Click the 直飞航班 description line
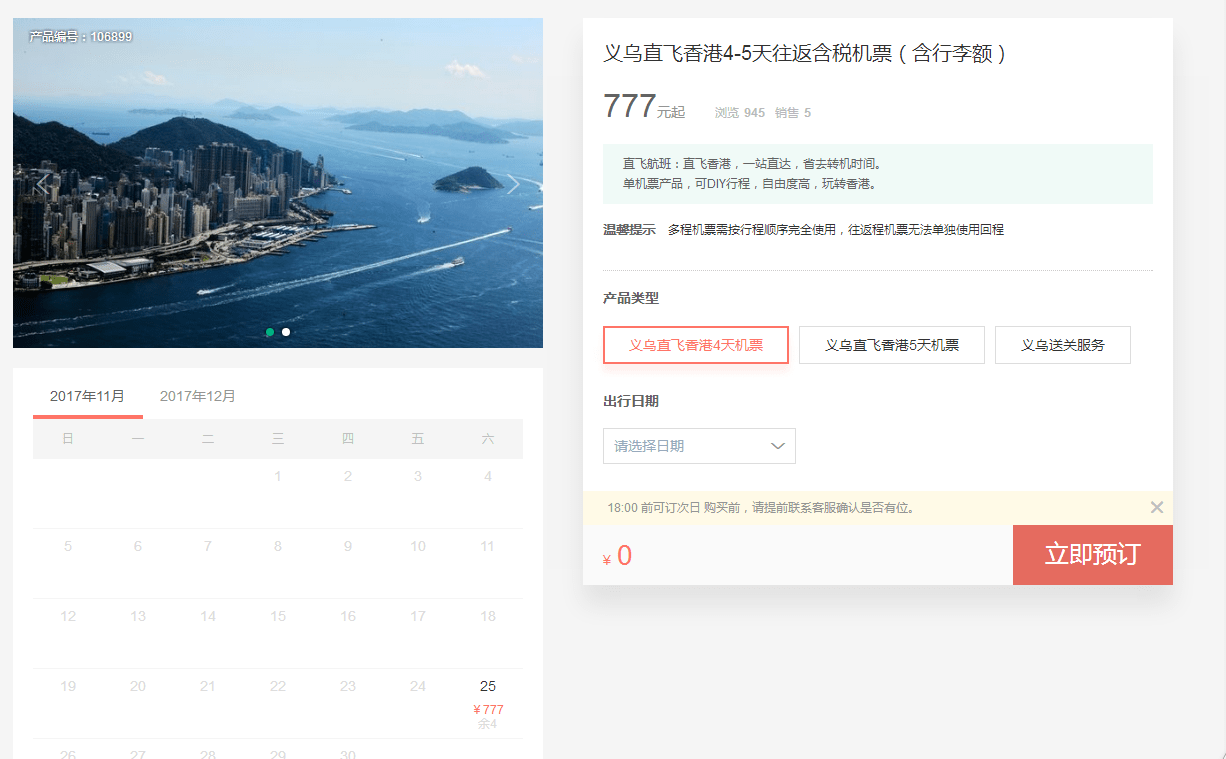The width and height of the screenshot is (1226, 759). (752, 164)
